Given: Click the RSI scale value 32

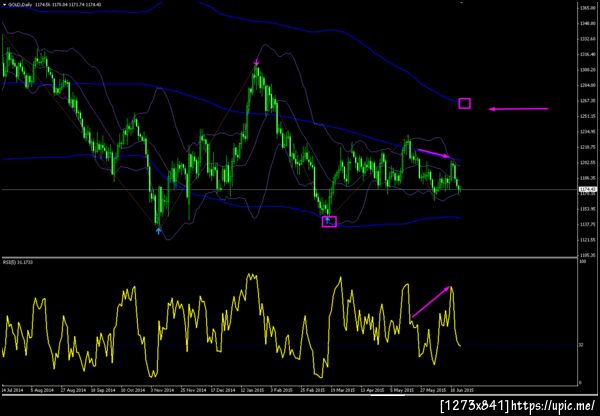Looking at the screenshot, I should pyautogui.click(x=582, y=345).
